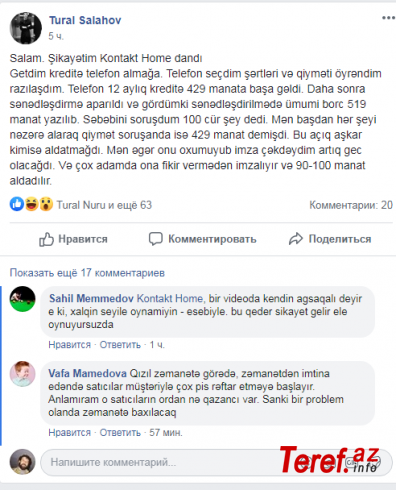Viewport: 396px width, 490px height.
Task: Open the post options three-dot menu
Action: coord(388,18)
